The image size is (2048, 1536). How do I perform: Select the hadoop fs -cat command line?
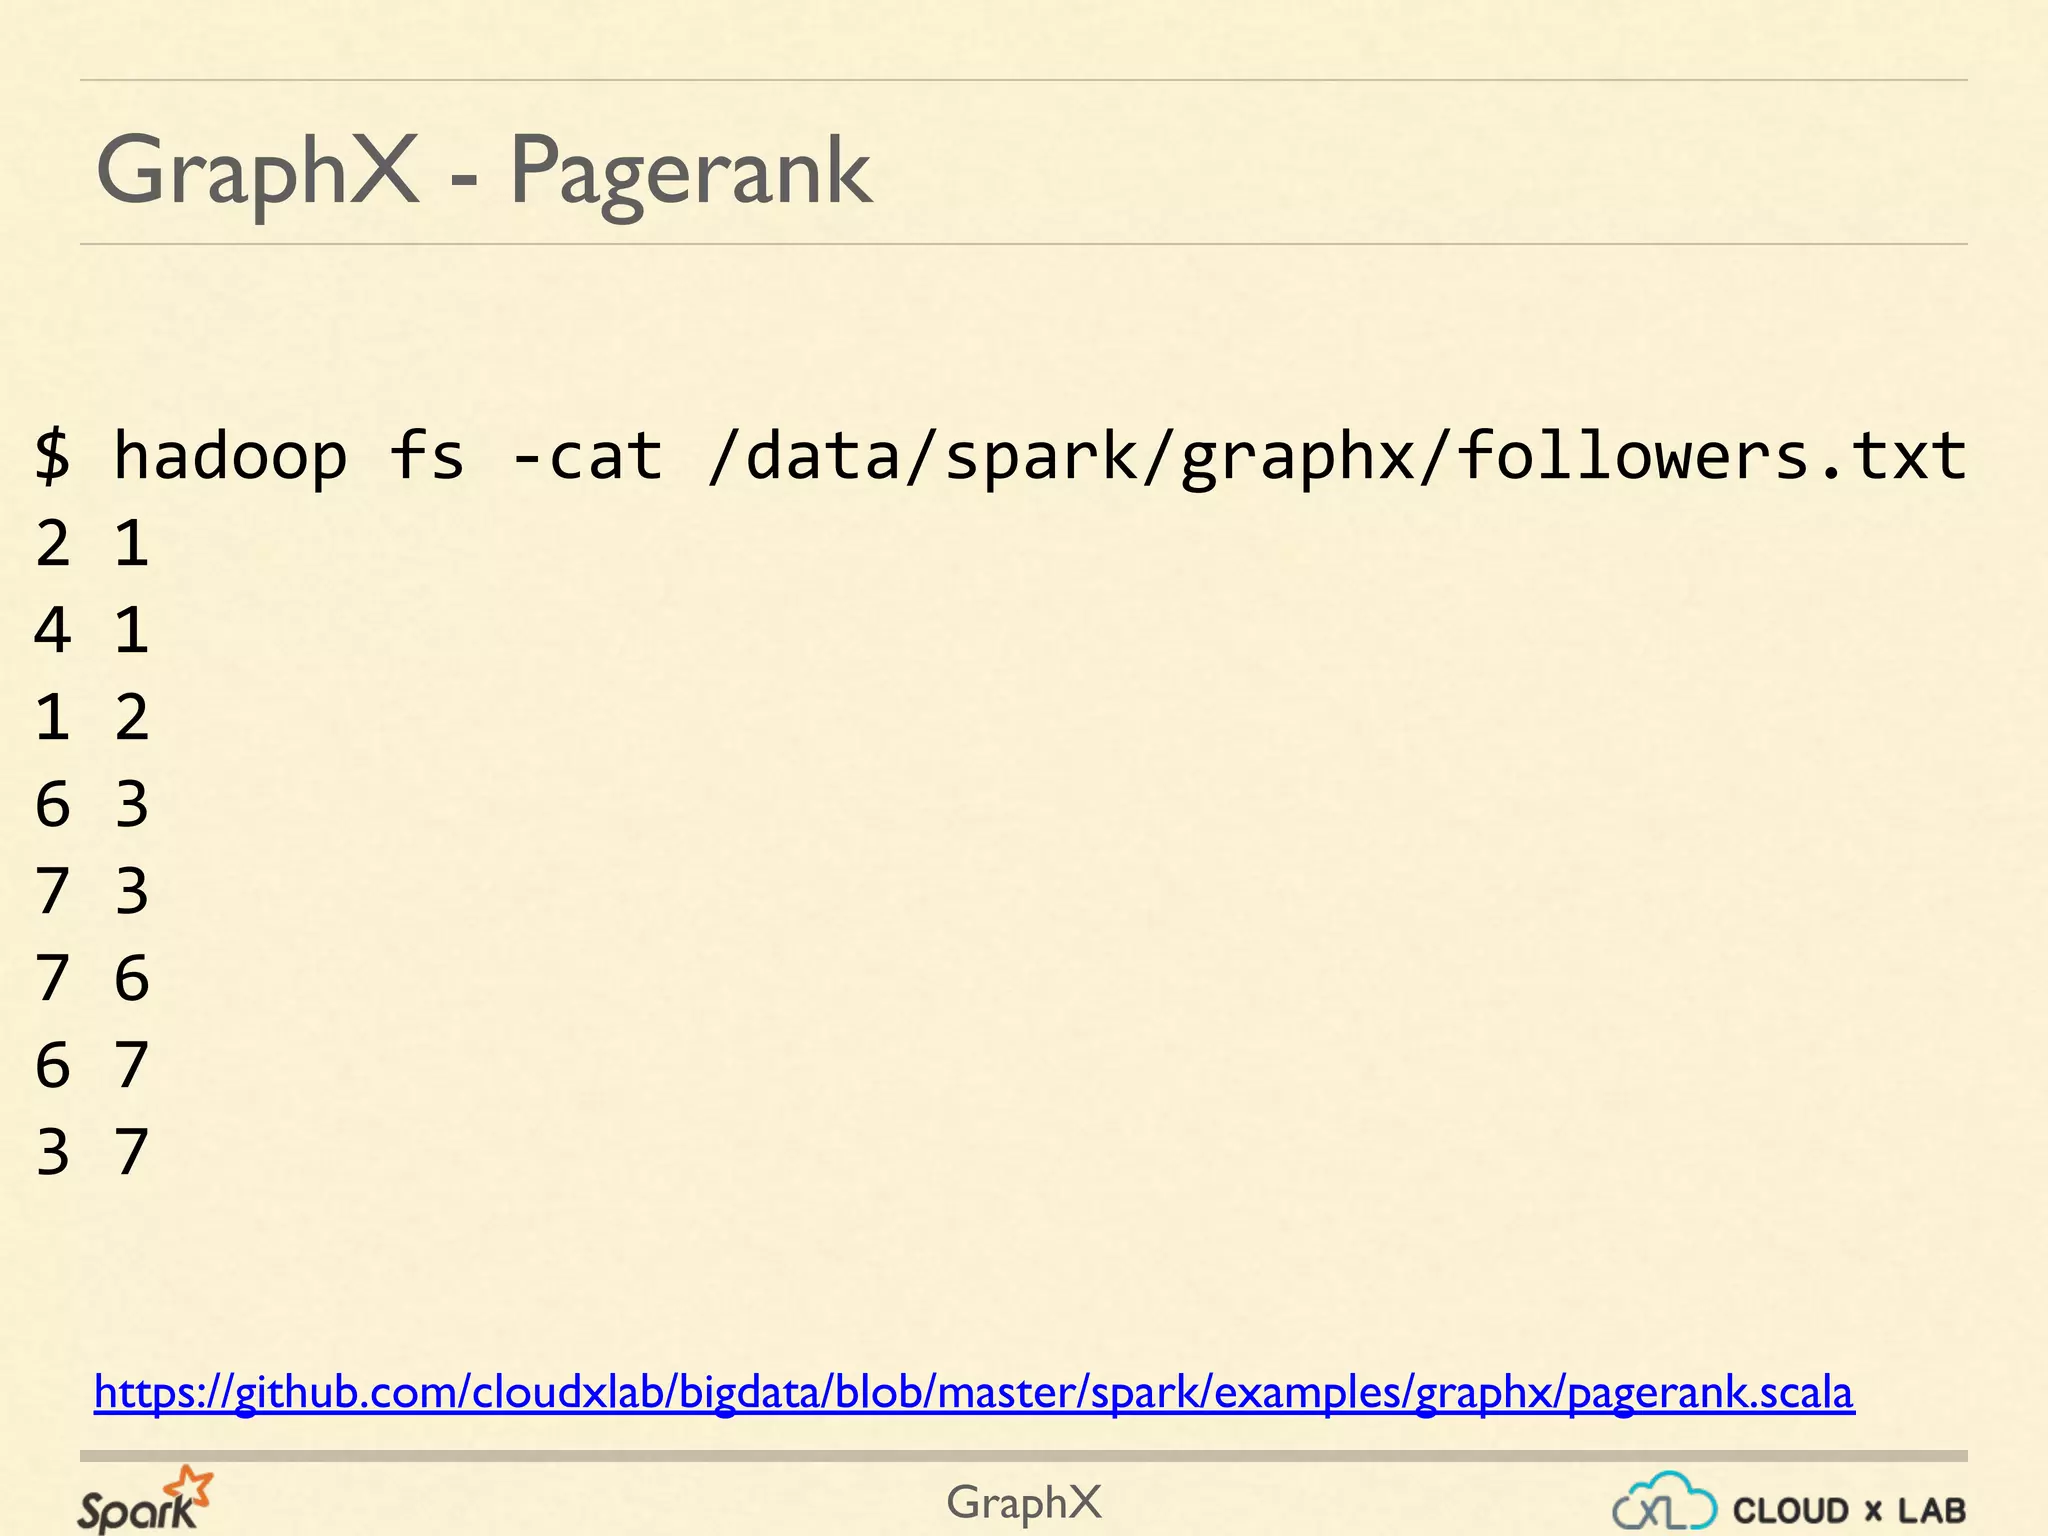point(1001,457)
